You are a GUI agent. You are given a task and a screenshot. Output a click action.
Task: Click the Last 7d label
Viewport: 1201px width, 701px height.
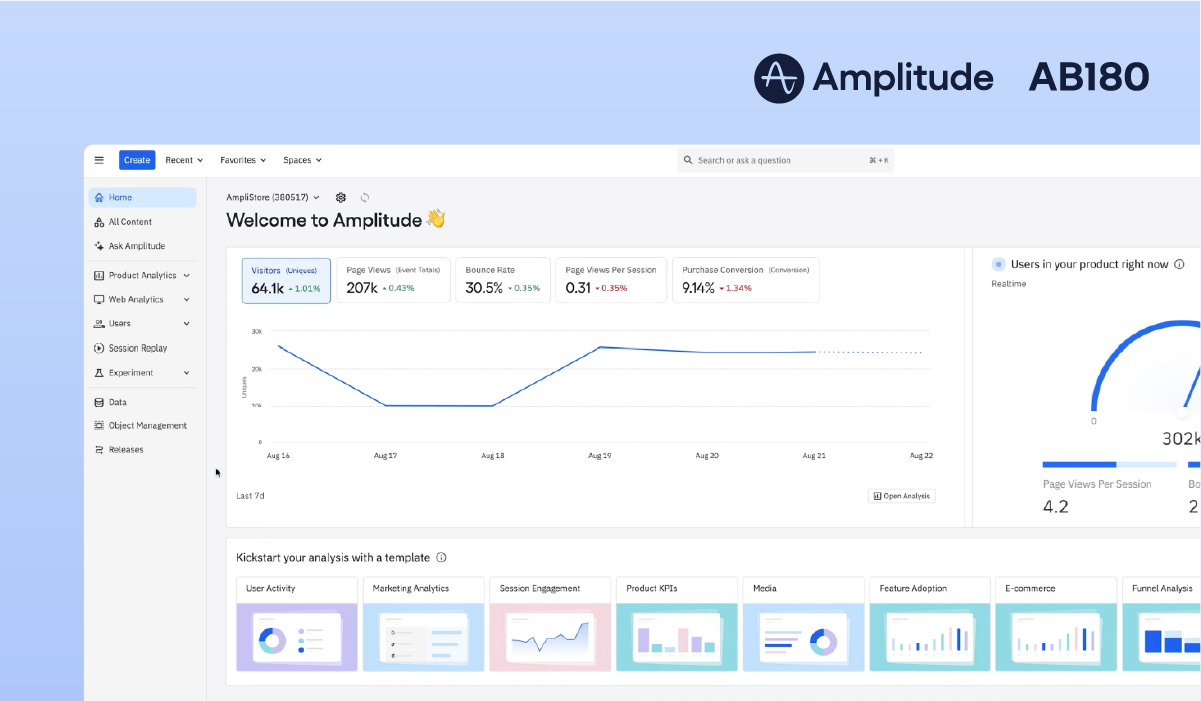pos(250,496)
